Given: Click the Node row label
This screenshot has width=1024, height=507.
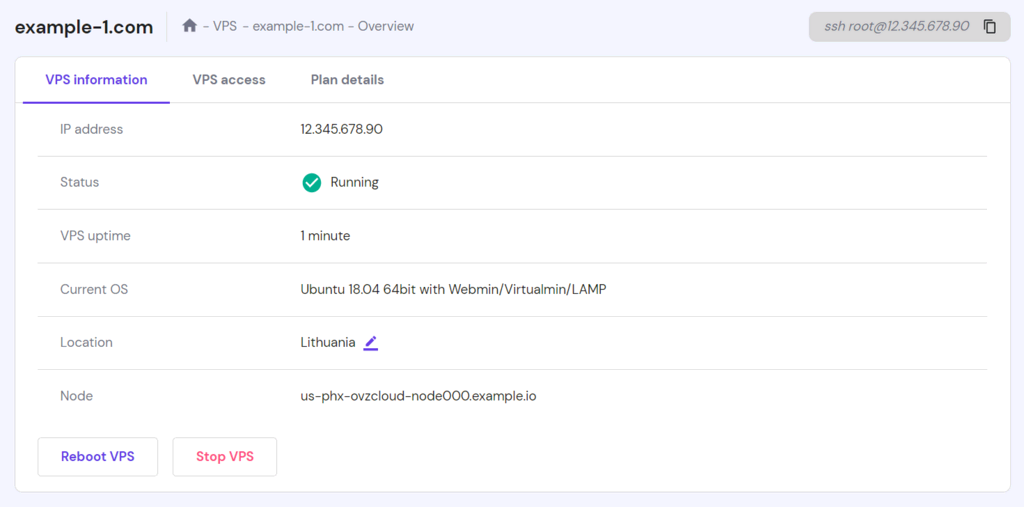Looking at the screenshot, I should 76,396.
